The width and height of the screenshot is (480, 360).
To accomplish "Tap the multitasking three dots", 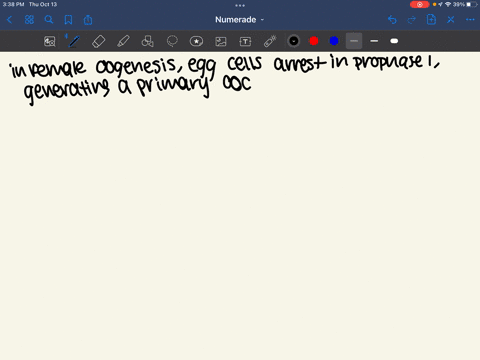I will point(240,5).
